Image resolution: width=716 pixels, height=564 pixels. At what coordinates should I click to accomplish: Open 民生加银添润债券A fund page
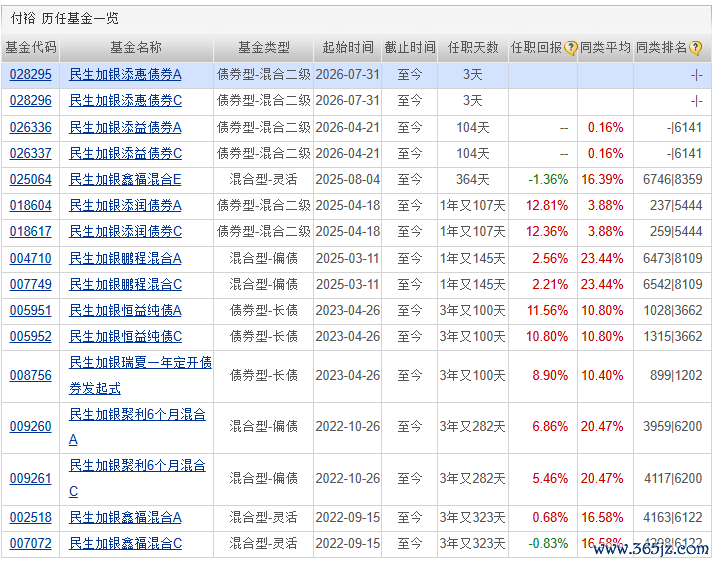(126, 206)
